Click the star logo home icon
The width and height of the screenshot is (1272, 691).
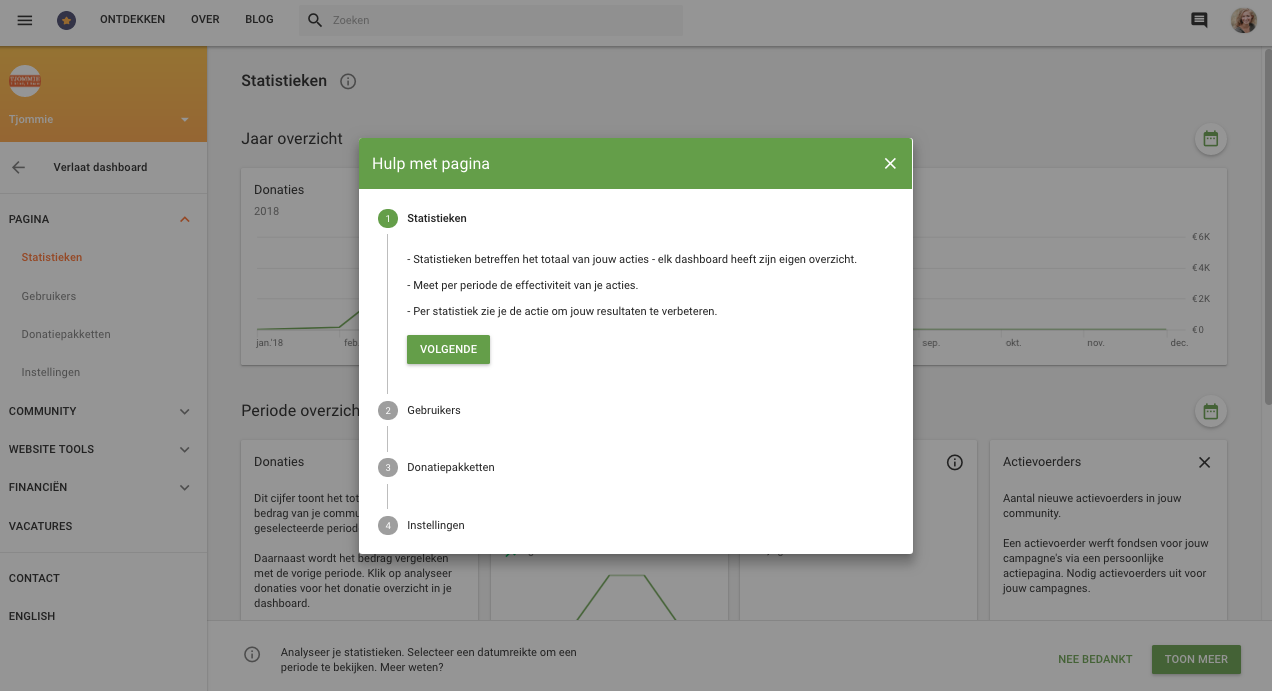click(66, 20)
